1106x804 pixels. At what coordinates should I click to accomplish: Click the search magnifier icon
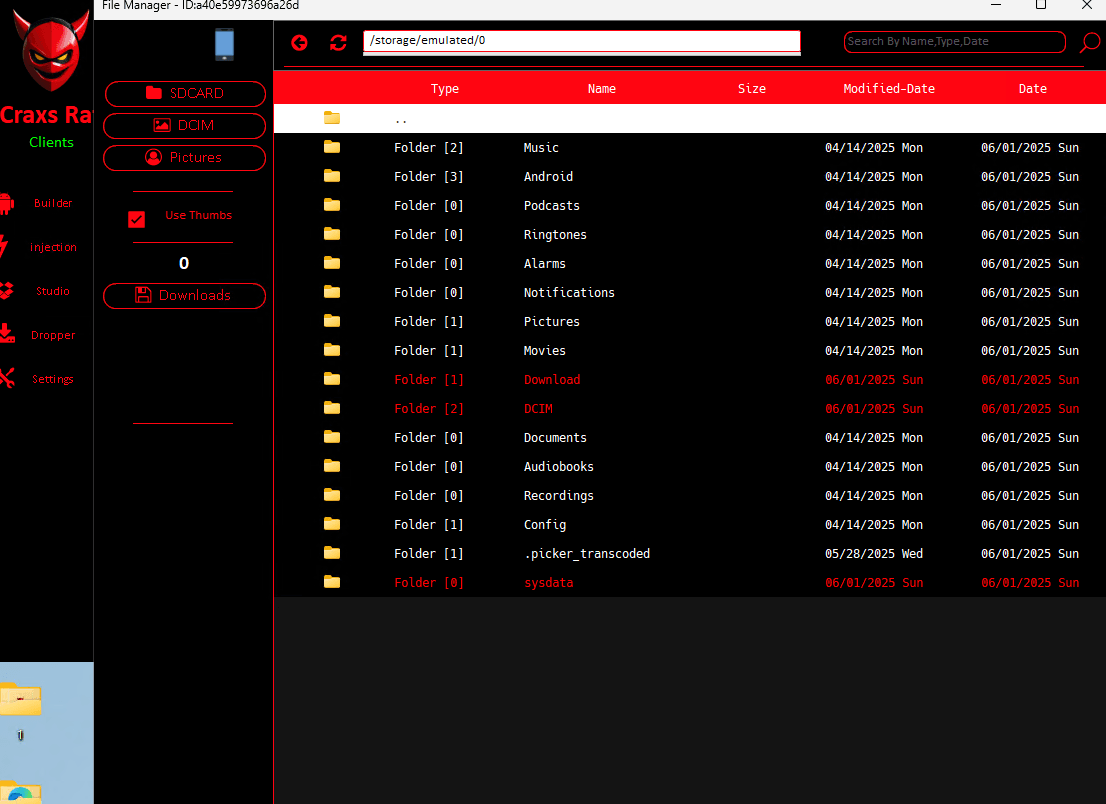(1088, 44)
